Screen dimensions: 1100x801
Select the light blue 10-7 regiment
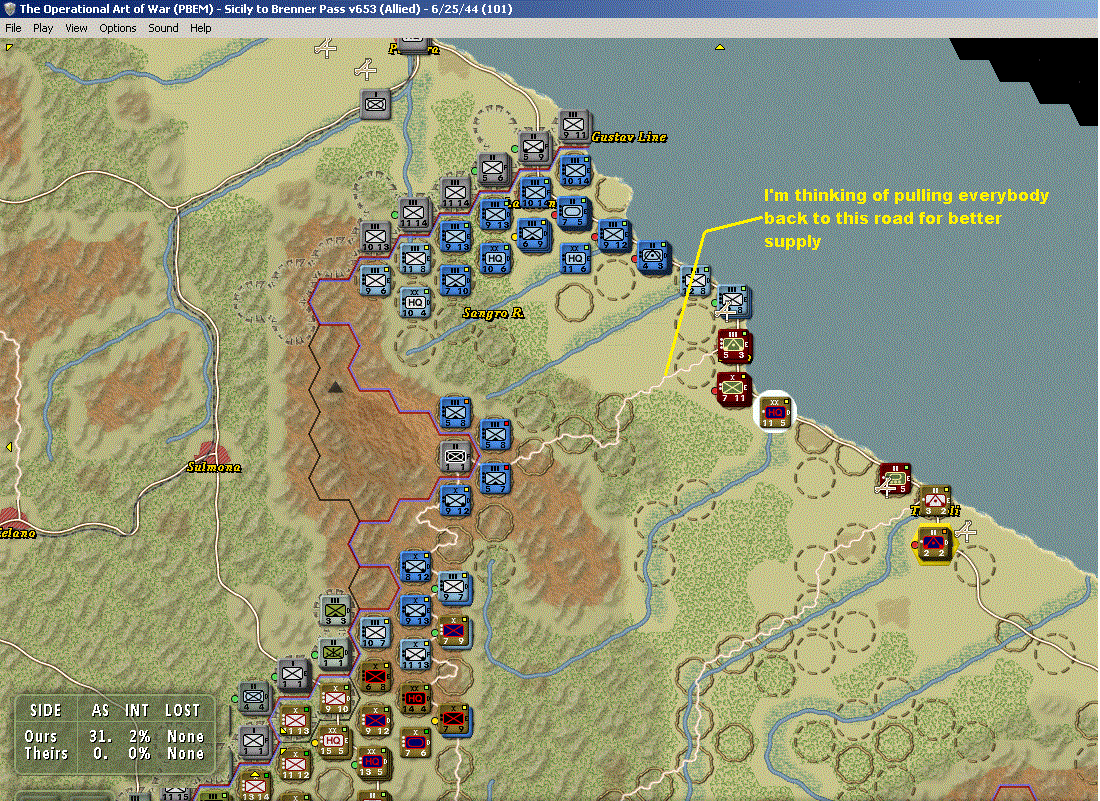click(x=375, y=633)
